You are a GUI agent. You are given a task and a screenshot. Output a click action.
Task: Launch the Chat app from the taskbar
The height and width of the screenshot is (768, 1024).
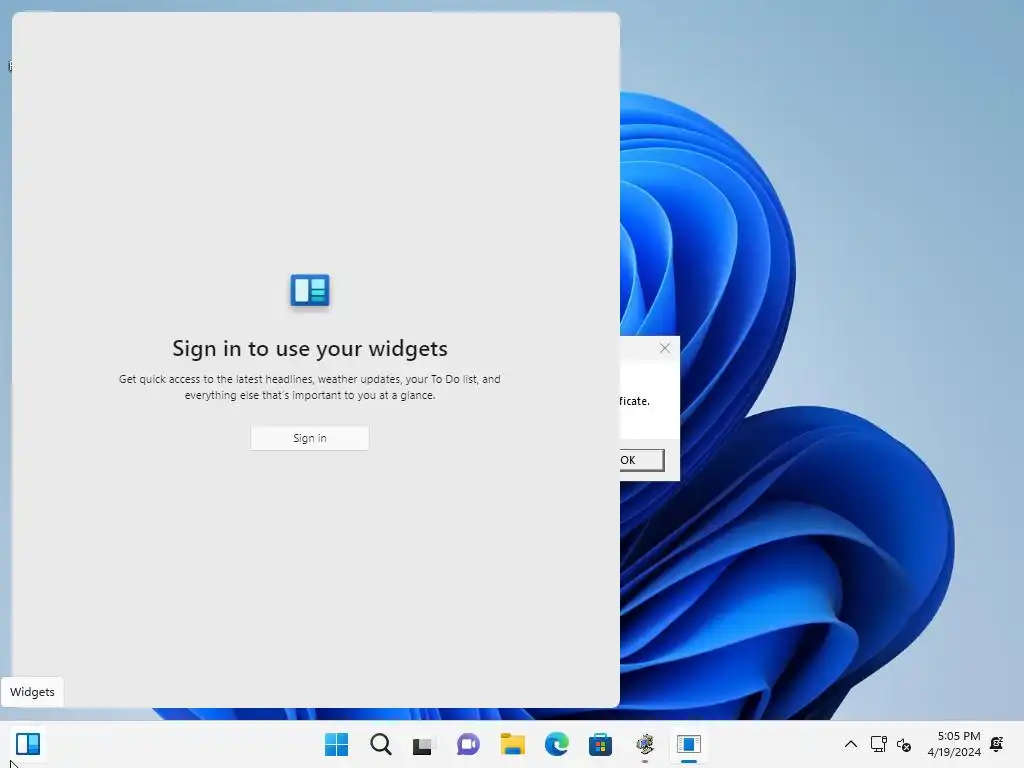coord(468,744)
